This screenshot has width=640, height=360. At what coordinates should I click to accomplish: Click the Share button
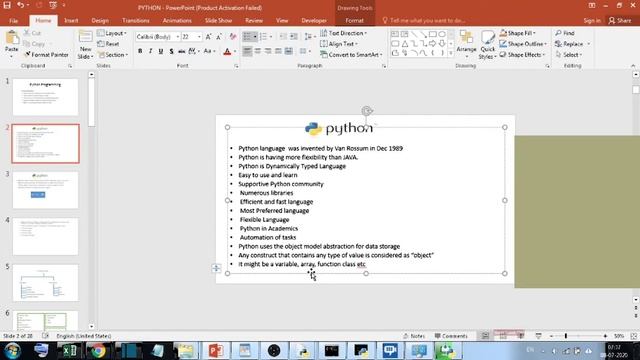coord(620,20)
